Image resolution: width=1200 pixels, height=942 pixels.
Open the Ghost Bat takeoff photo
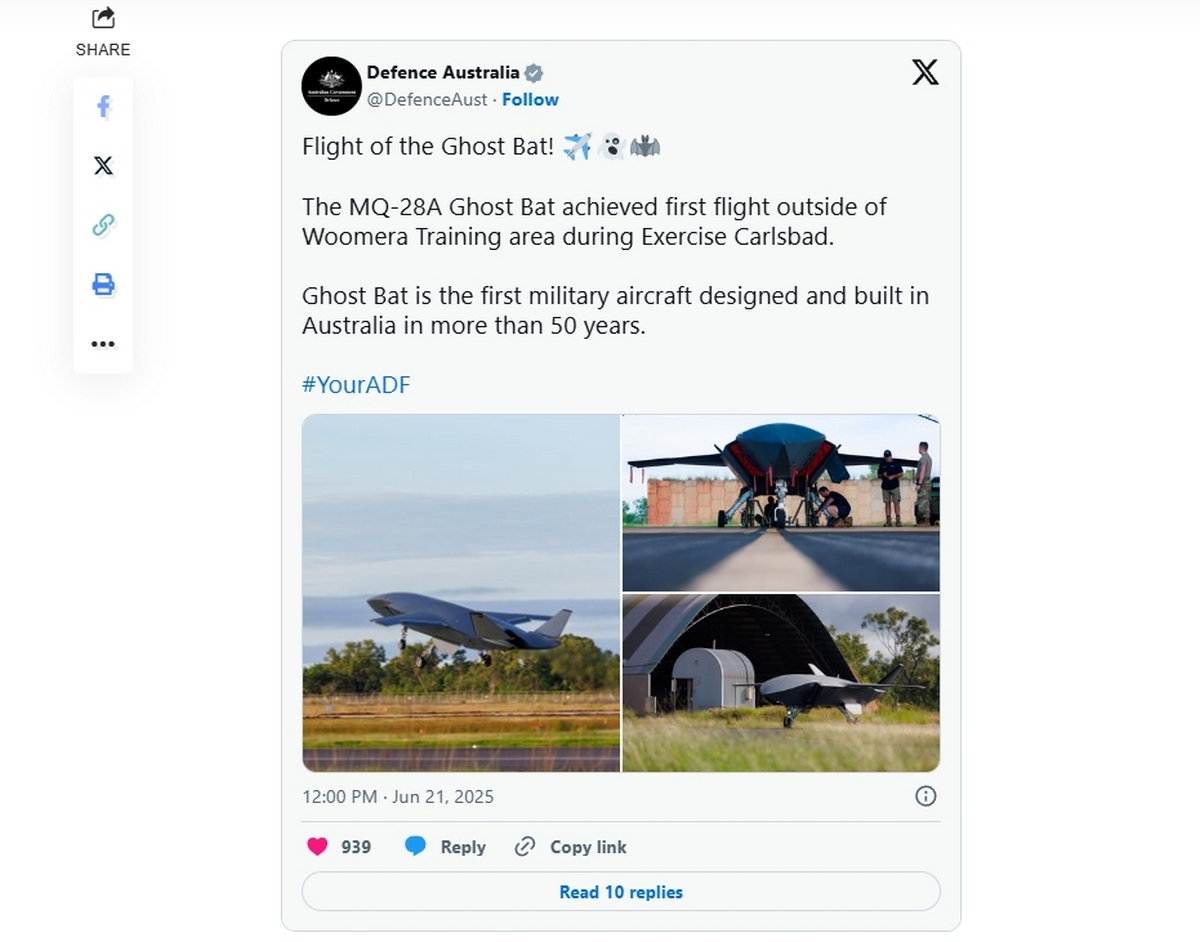point(461,593)
